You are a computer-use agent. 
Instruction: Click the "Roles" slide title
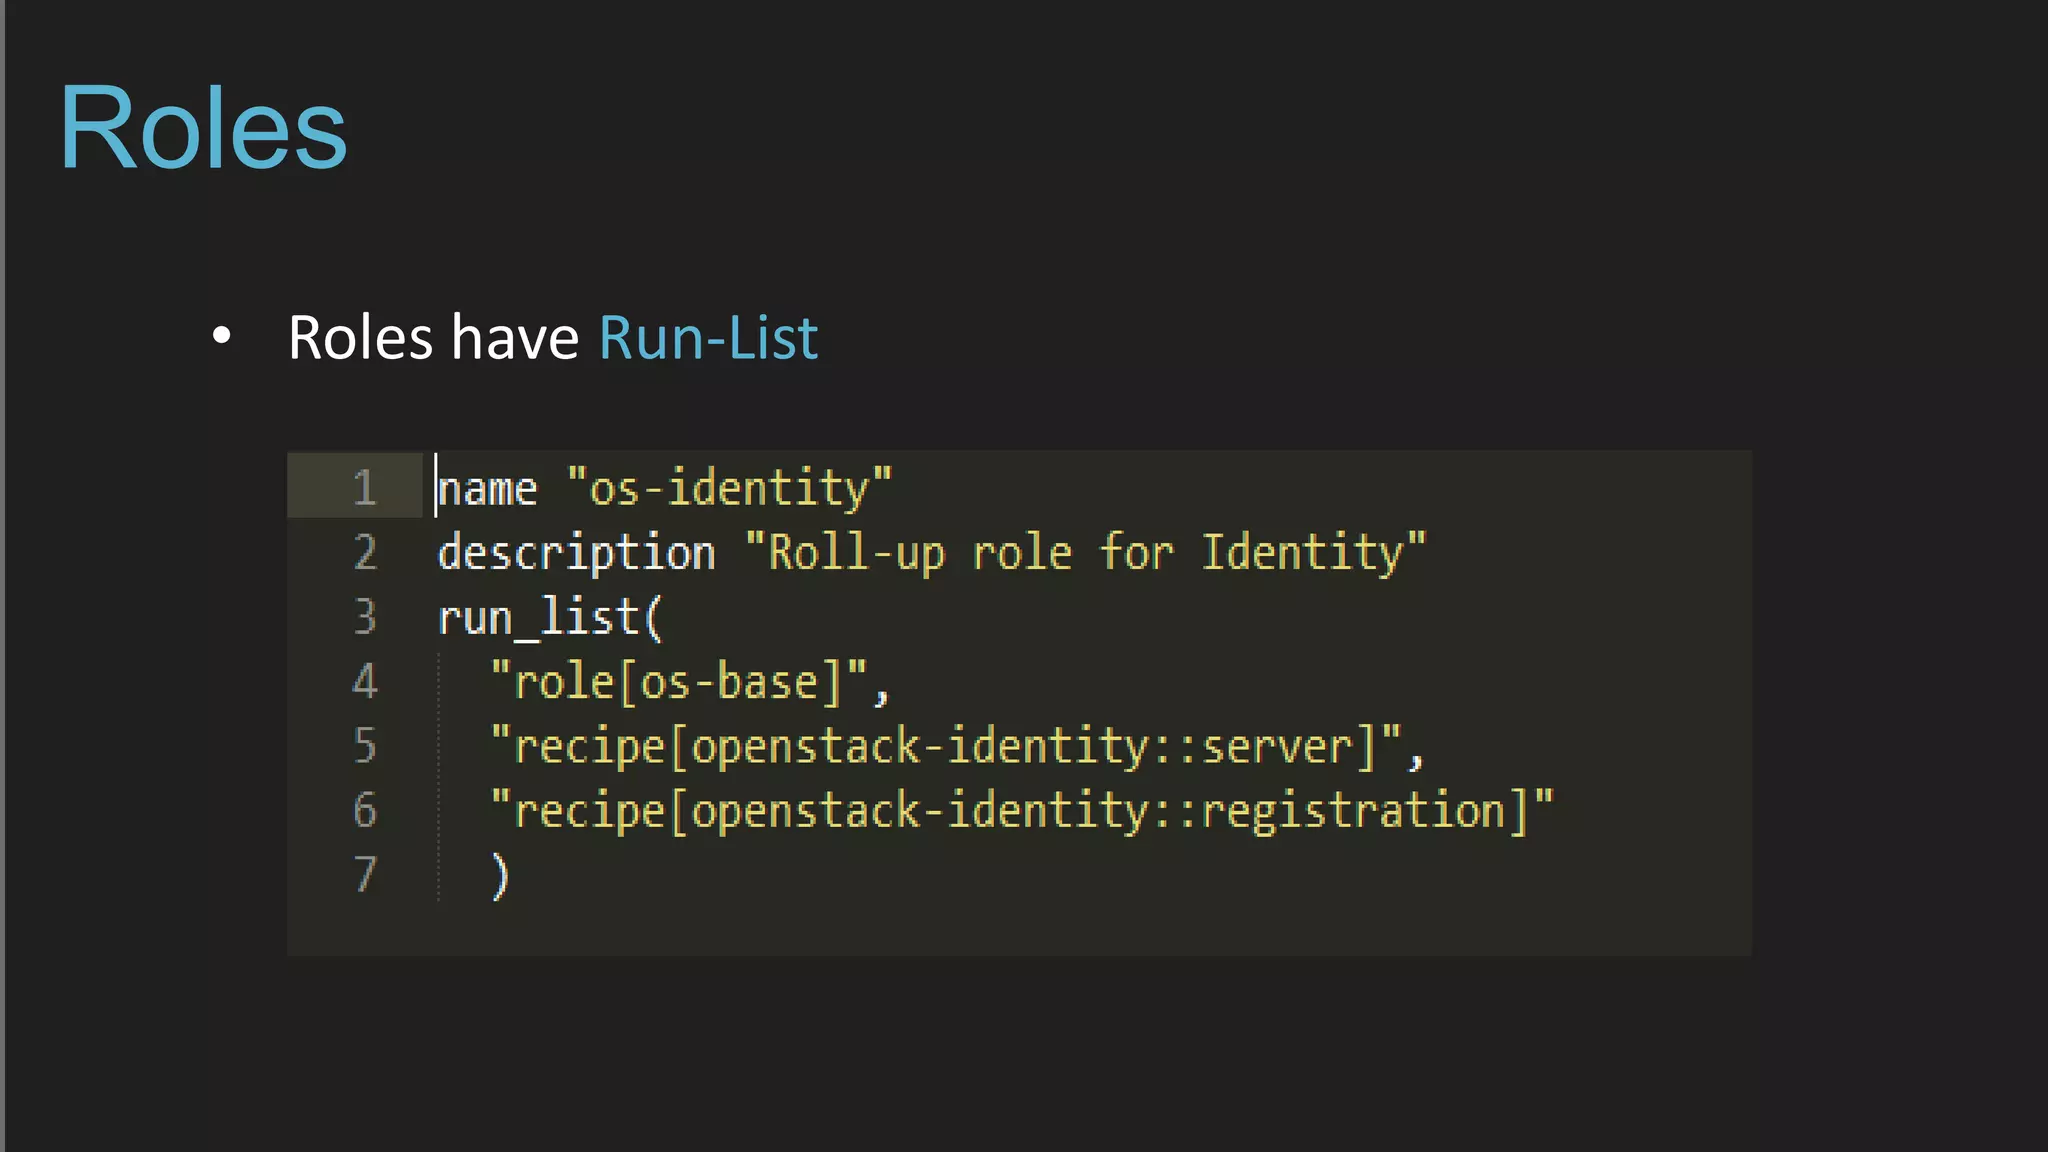click(x=203, y=128)
